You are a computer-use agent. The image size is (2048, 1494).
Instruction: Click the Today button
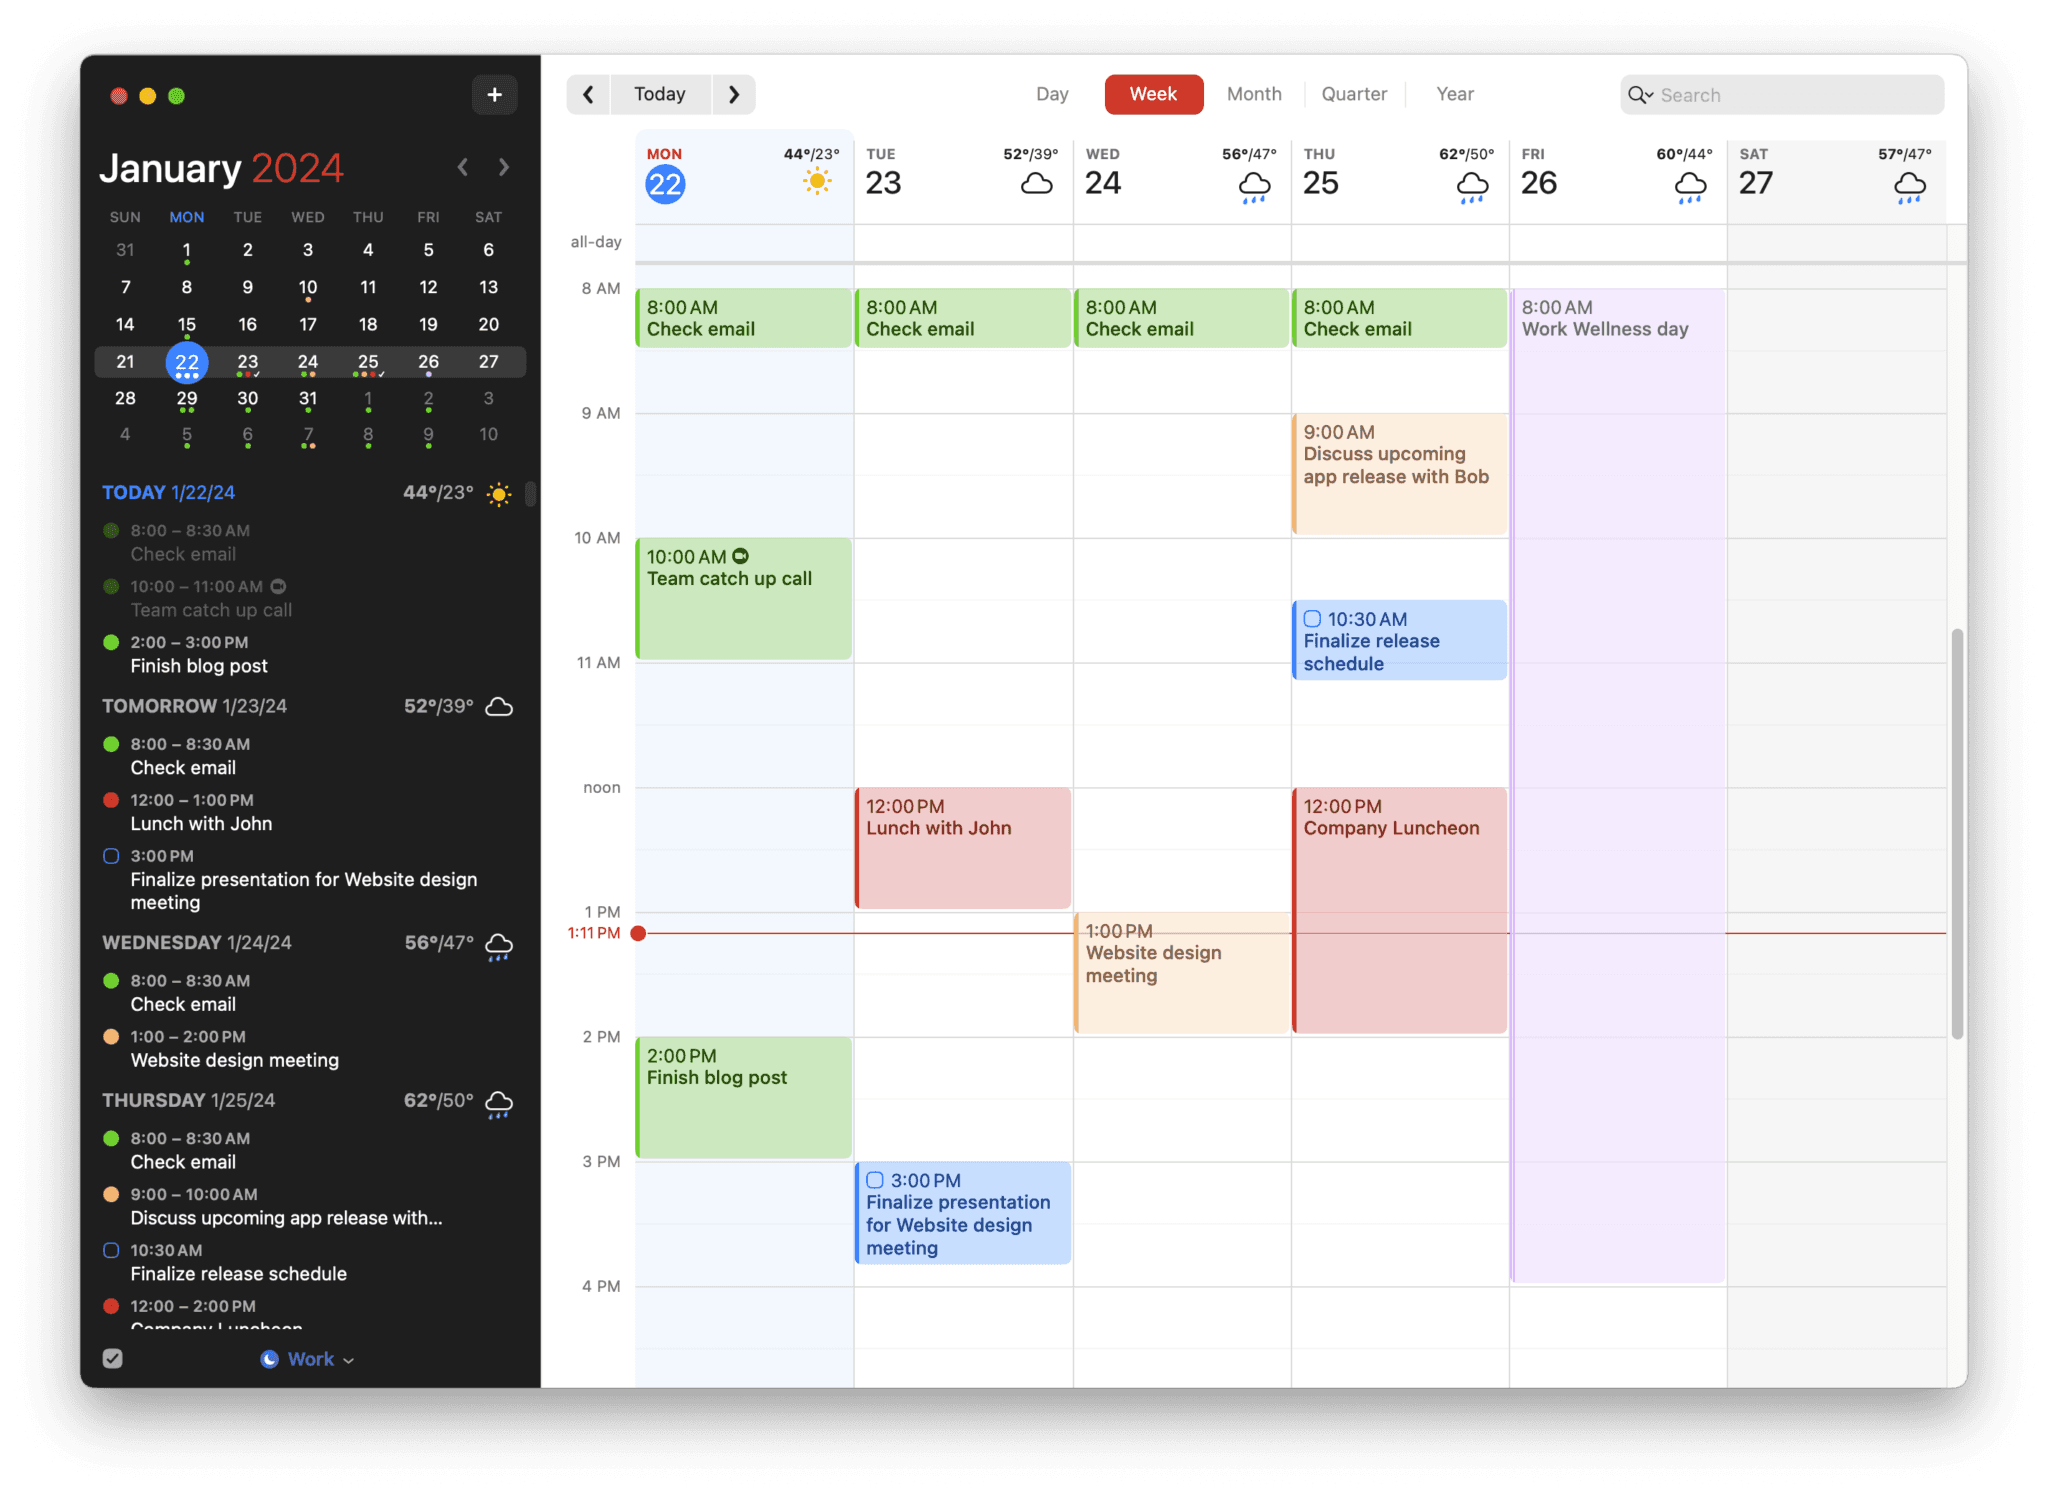click(660, 95)
